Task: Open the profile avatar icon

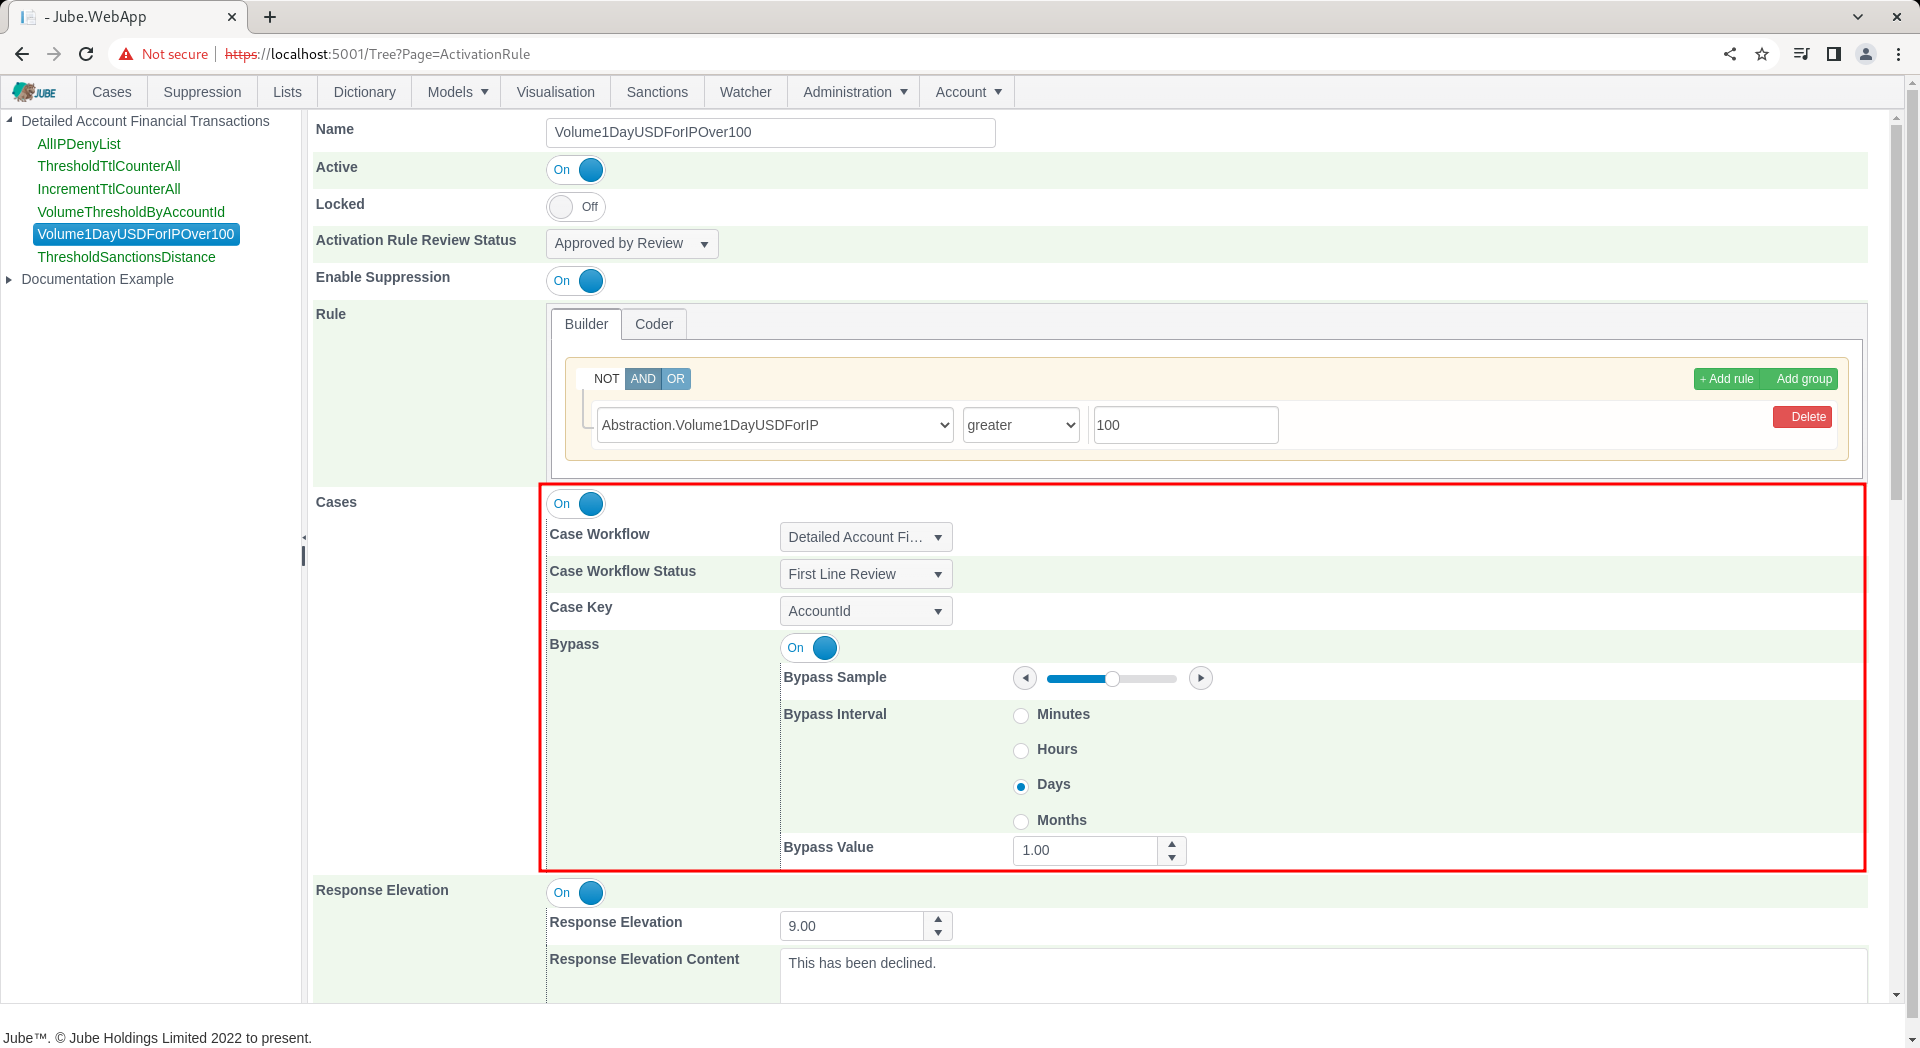Action: click(1866, 54)
